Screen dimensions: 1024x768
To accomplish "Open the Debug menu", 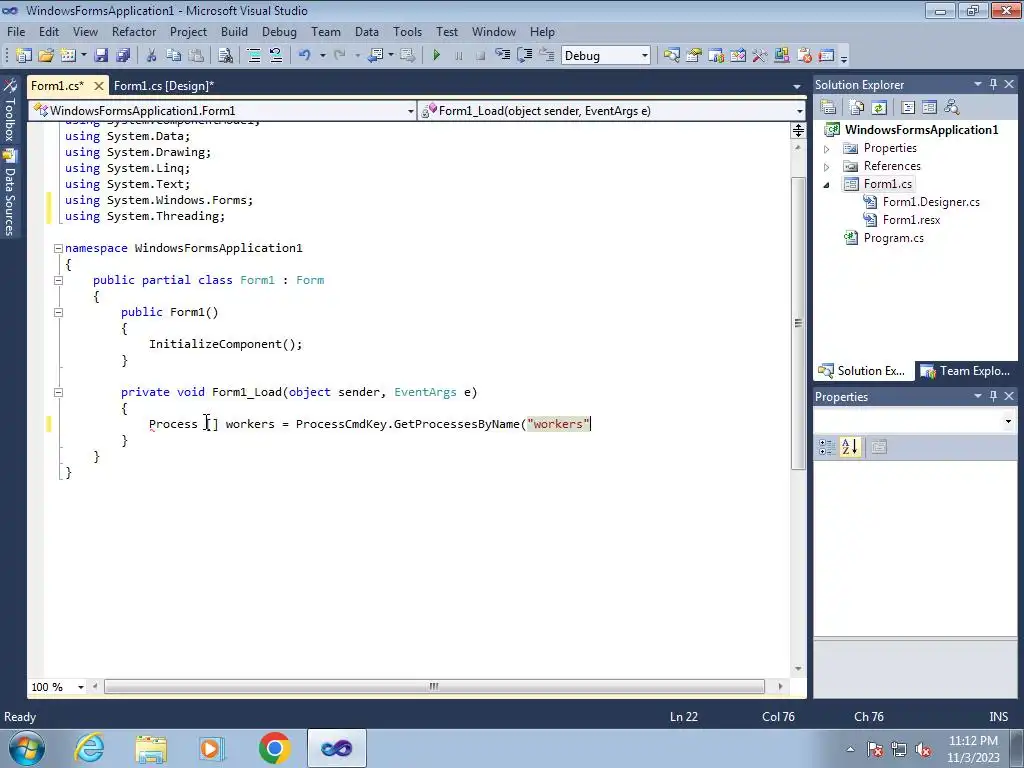I will tap(279, 31).
